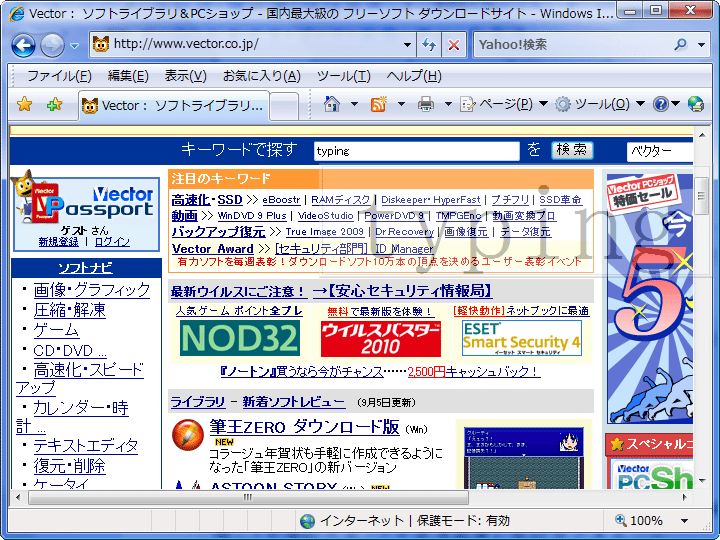Click the Refresh page icon
This screenshot has height=540, width=720.
pyautogui.click(x=429, y=45)
